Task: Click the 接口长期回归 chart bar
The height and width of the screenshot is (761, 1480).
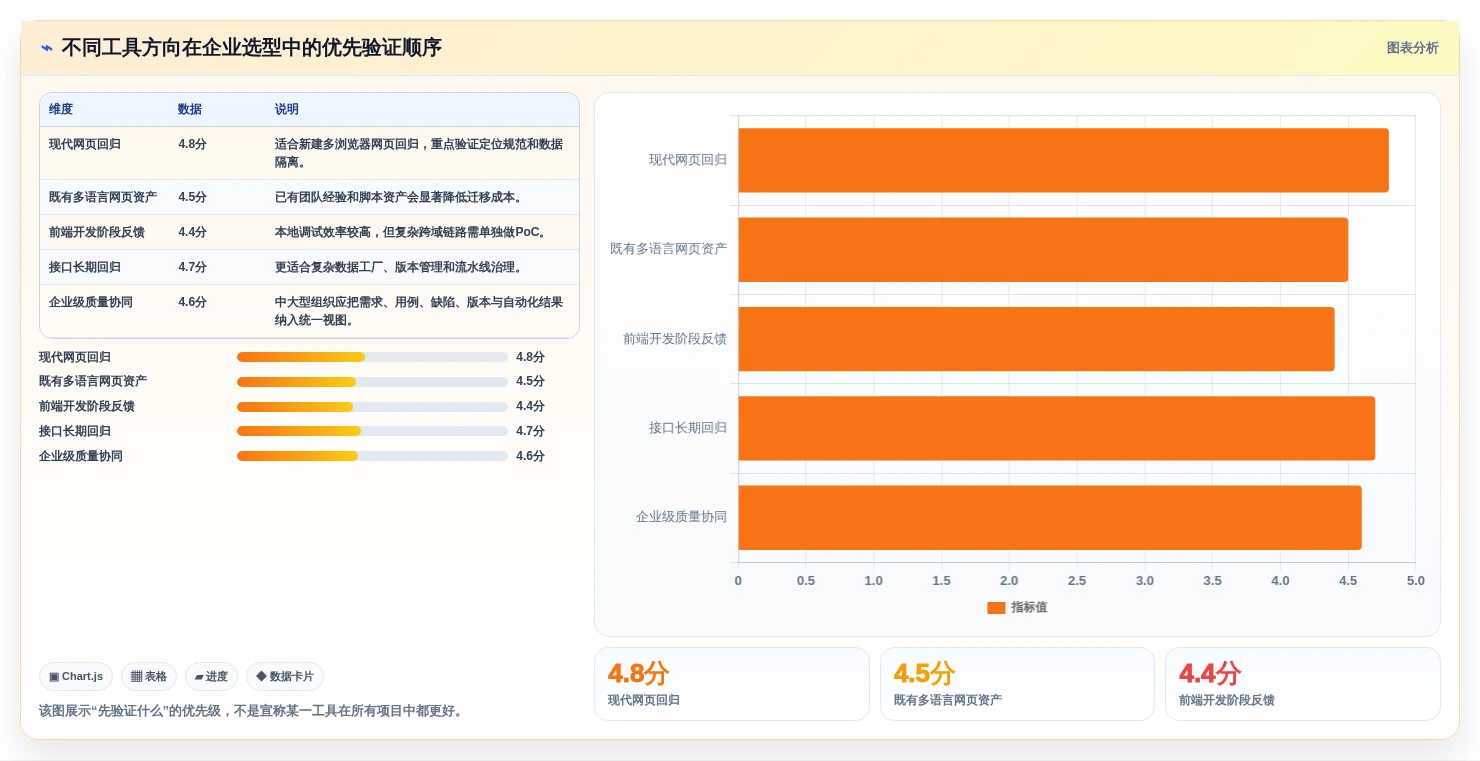Action: [1056, 428]
